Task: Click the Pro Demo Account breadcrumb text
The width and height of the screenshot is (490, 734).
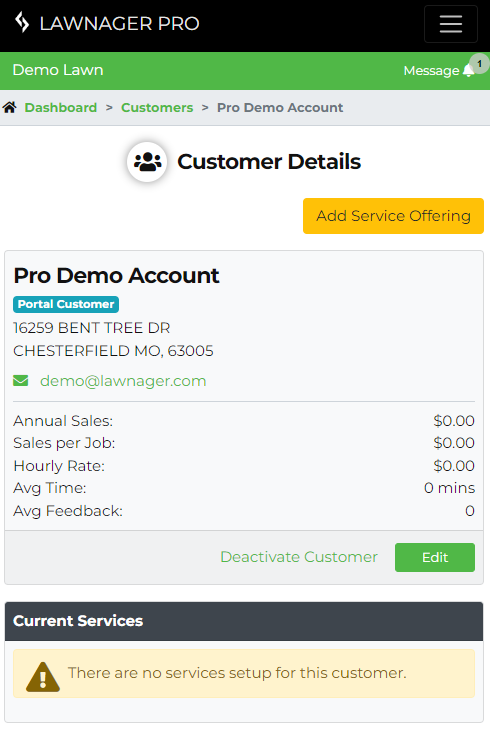Action: (x=280, y=108)
